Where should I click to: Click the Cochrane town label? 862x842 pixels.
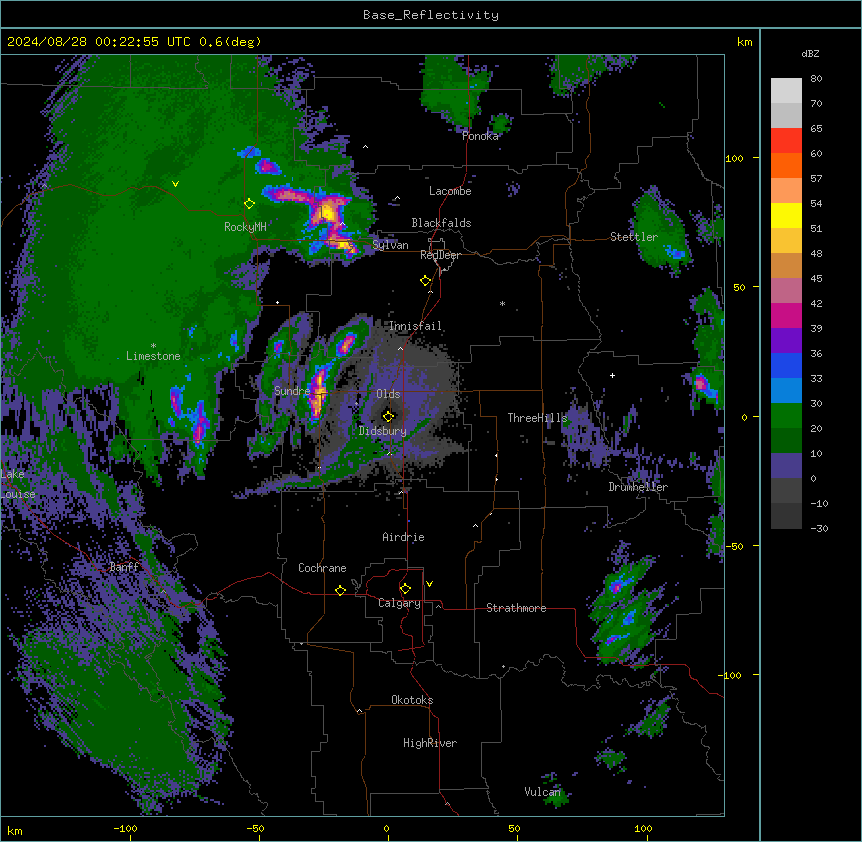[322, 568]
